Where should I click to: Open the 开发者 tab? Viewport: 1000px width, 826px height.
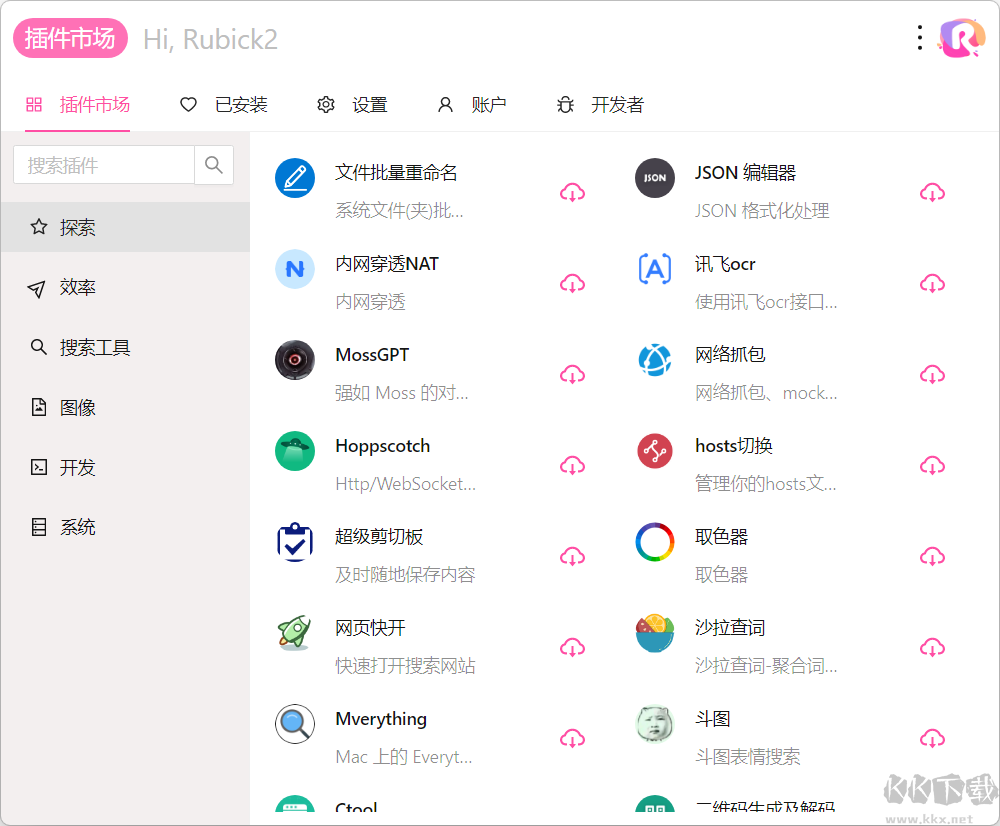point(599,105)
